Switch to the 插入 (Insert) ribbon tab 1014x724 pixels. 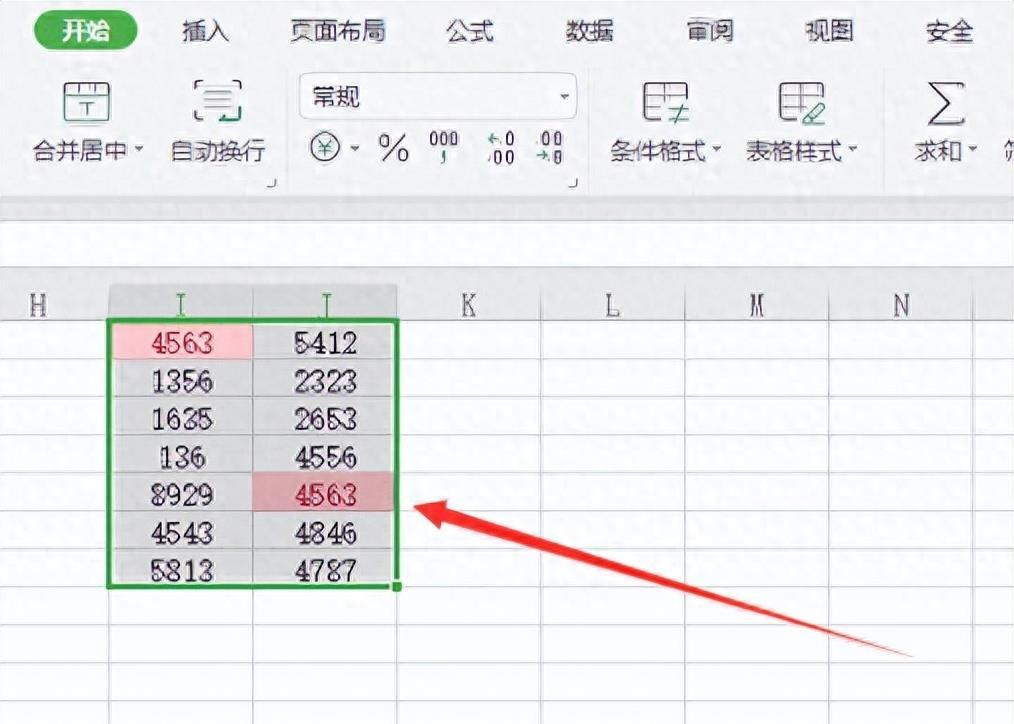(x=204, y=31)
